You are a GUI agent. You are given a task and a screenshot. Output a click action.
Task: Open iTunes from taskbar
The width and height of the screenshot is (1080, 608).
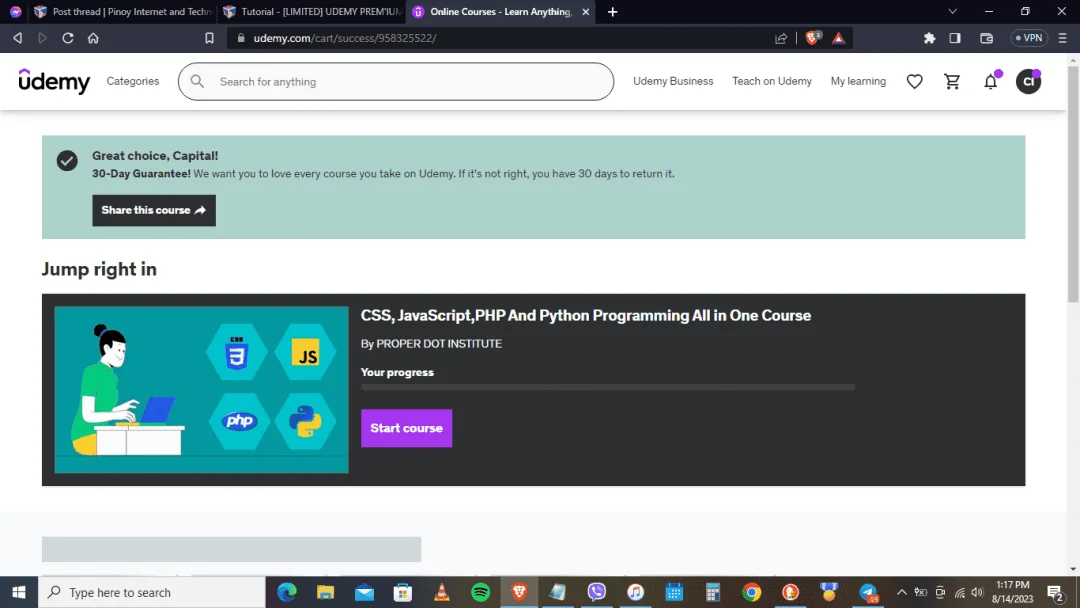[x=635, y=592]
